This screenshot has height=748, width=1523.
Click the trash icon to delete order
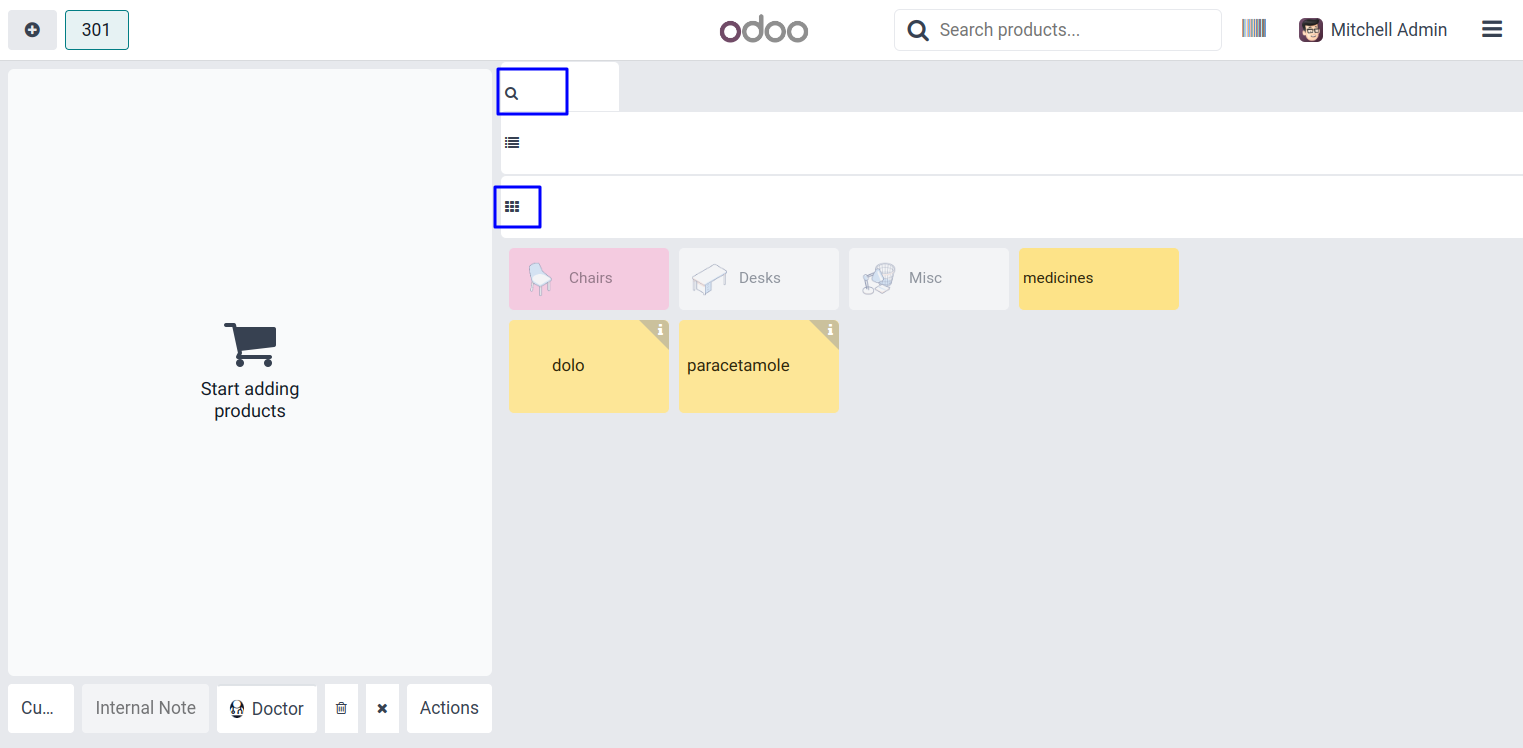tap(341, 708)
